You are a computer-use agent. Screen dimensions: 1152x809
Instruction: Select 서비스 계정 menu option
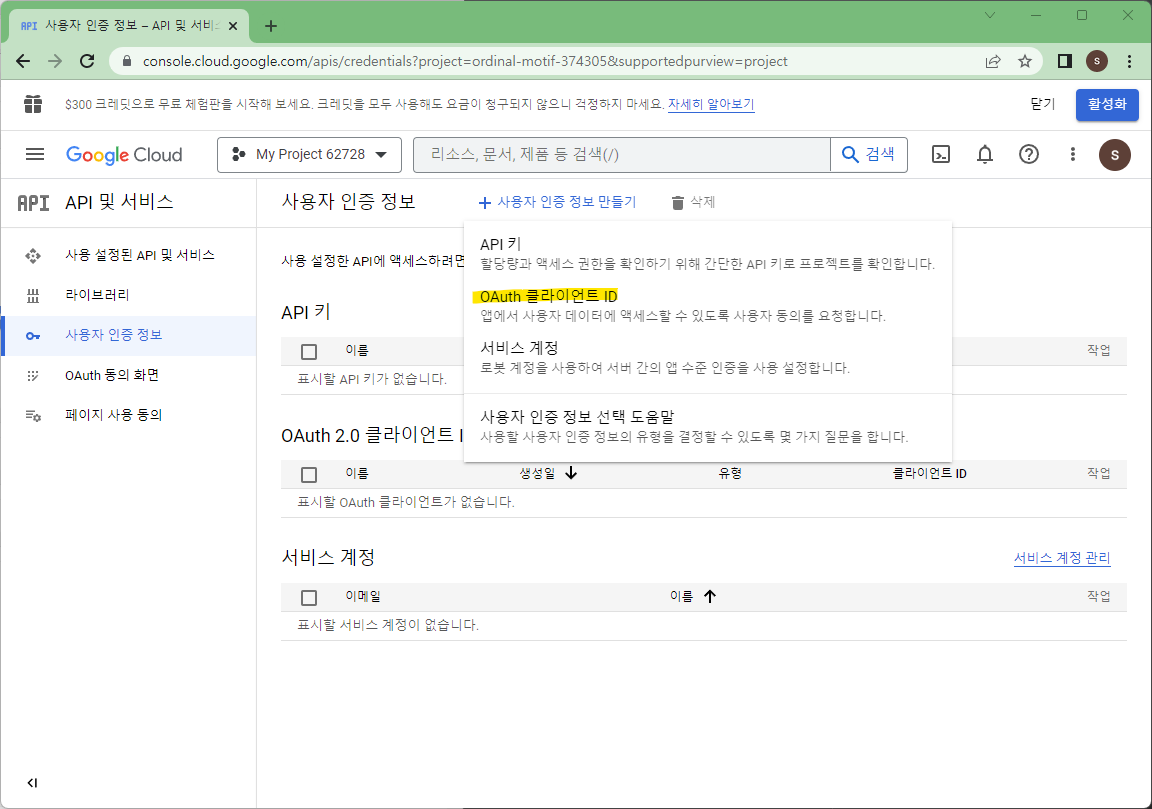[x=708, y=356]
